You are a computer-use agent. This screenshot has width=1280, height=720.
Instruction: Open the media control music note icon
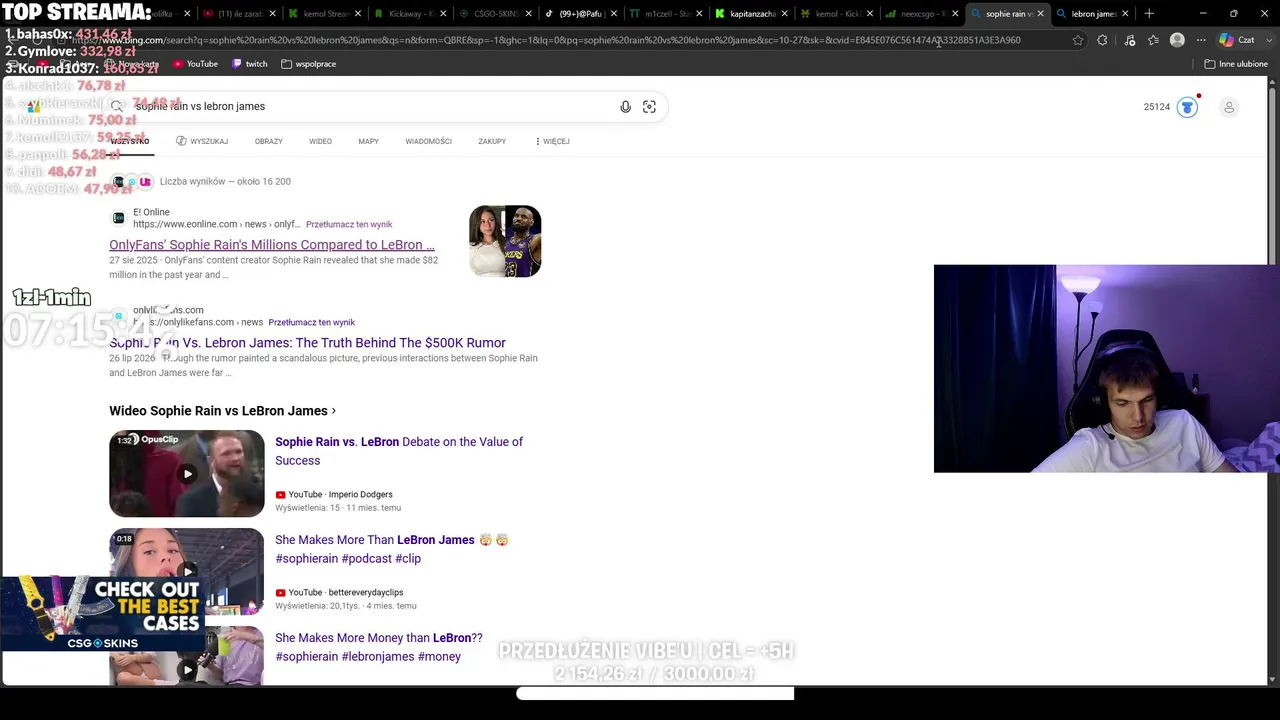[x=1130, y=40]
